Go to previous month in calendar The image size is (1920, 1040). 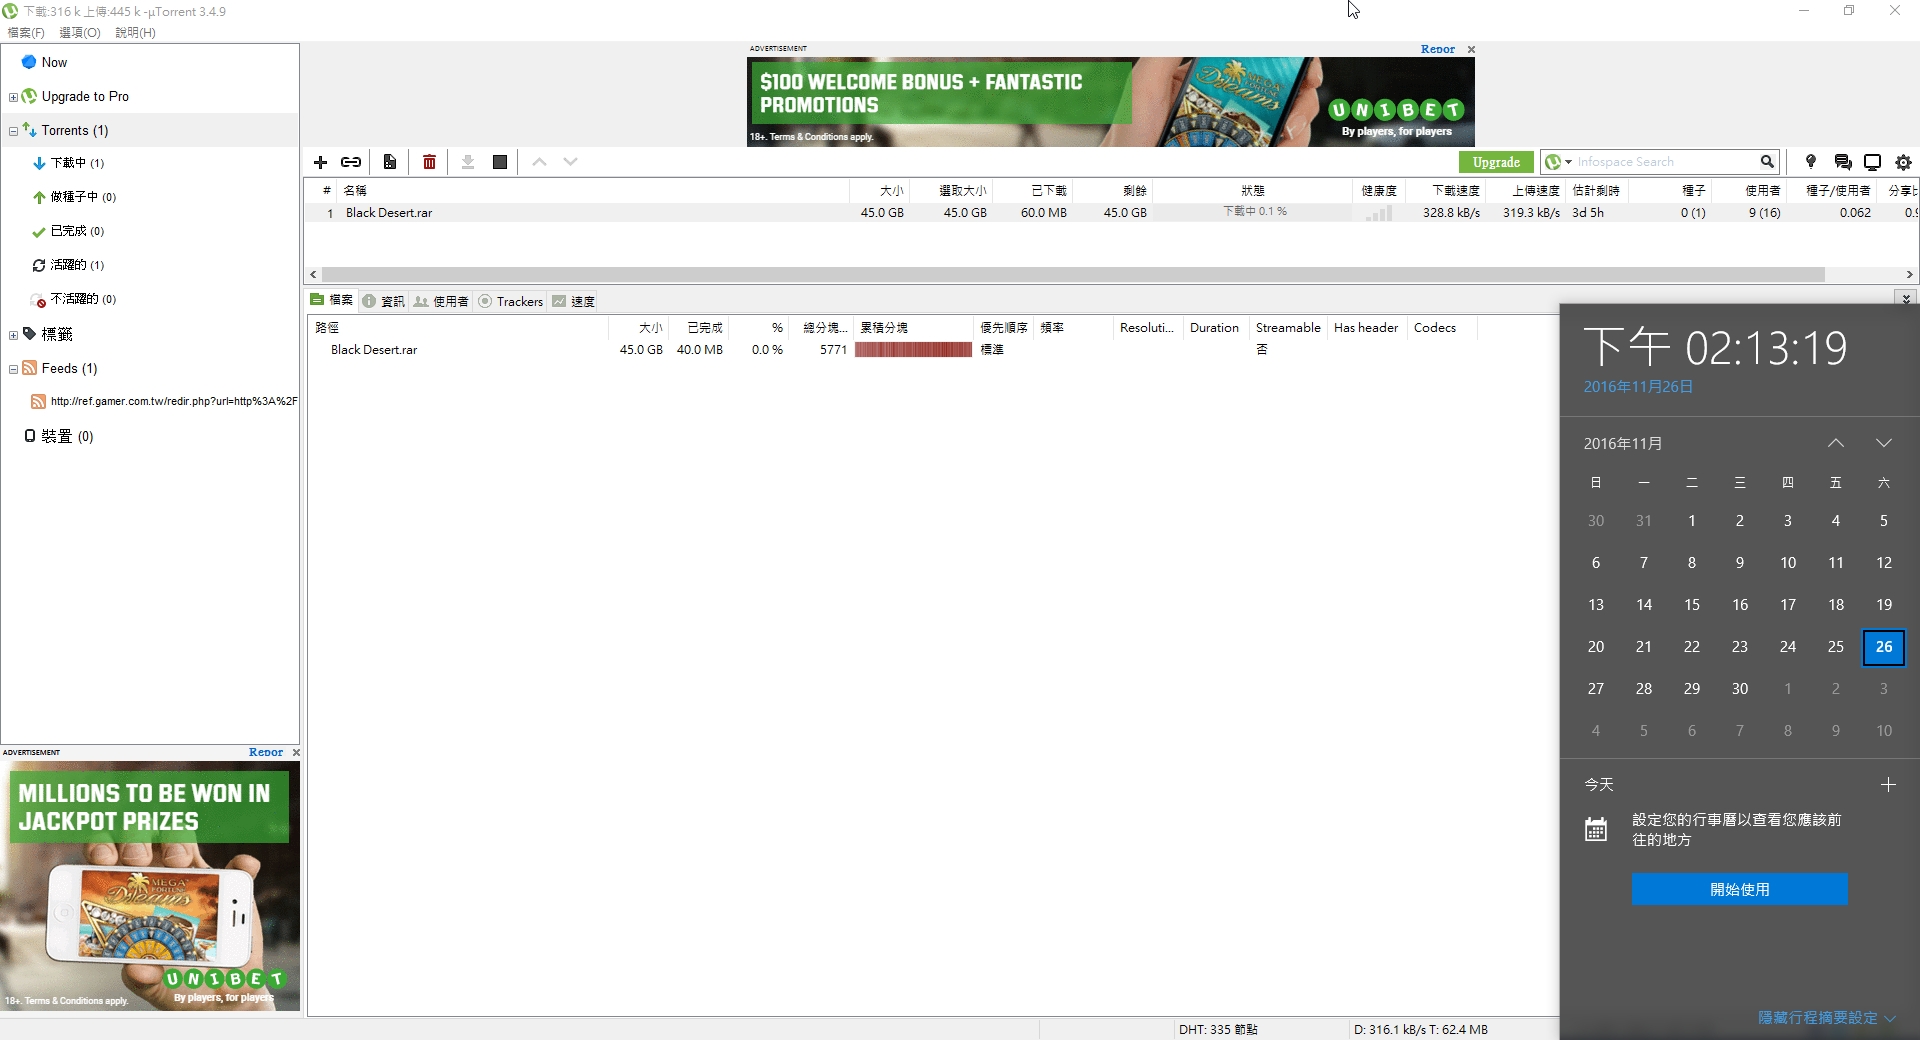pyautogui.click(x=1836, y=443)
